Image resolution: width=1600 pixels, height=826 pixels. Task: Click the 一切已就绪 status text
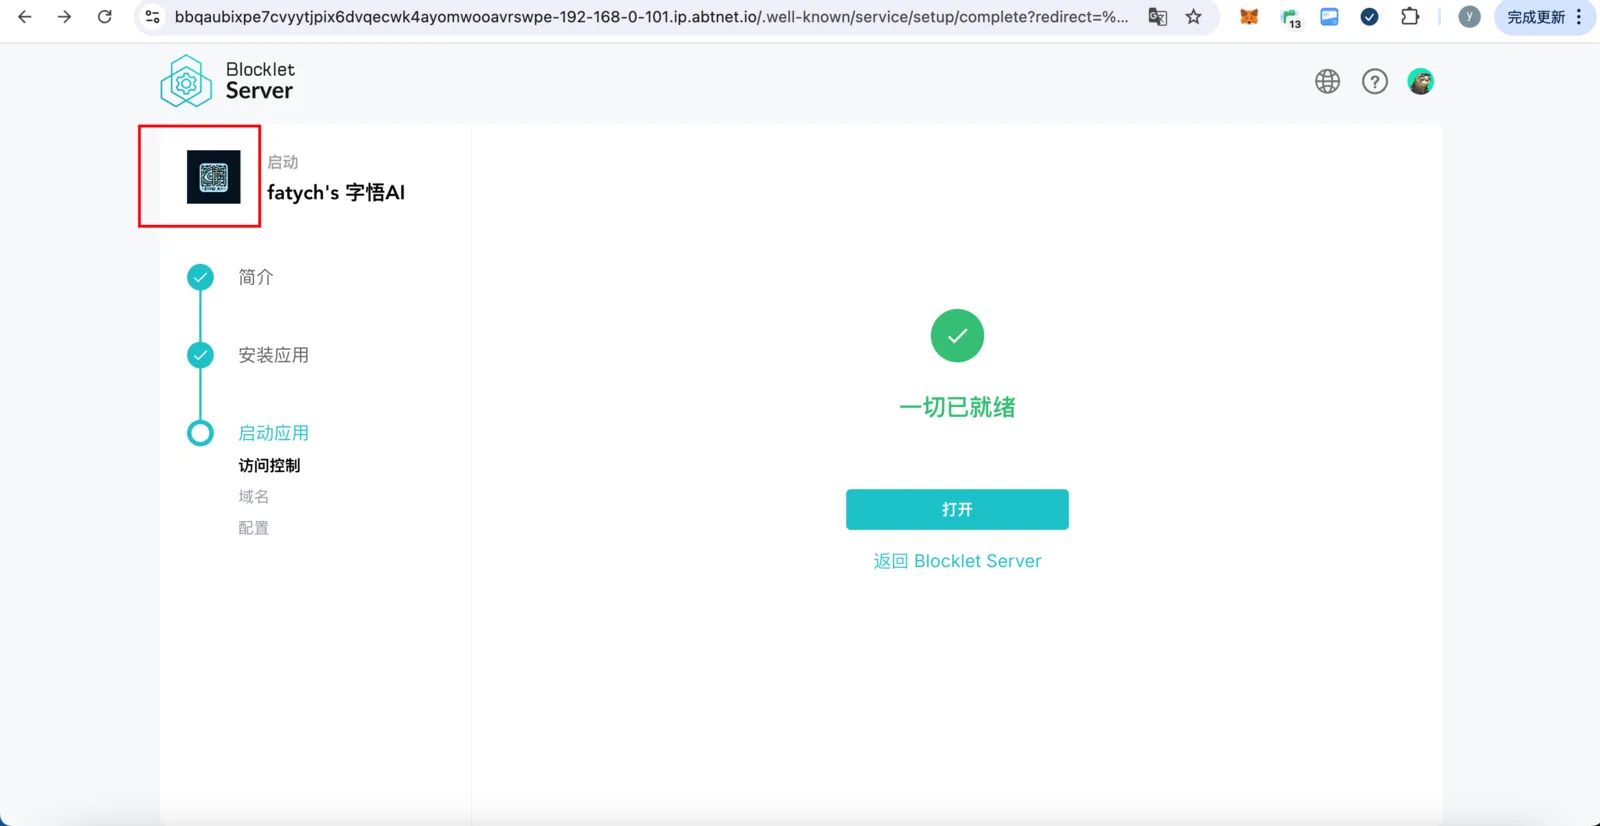click(x=957, y=407)
